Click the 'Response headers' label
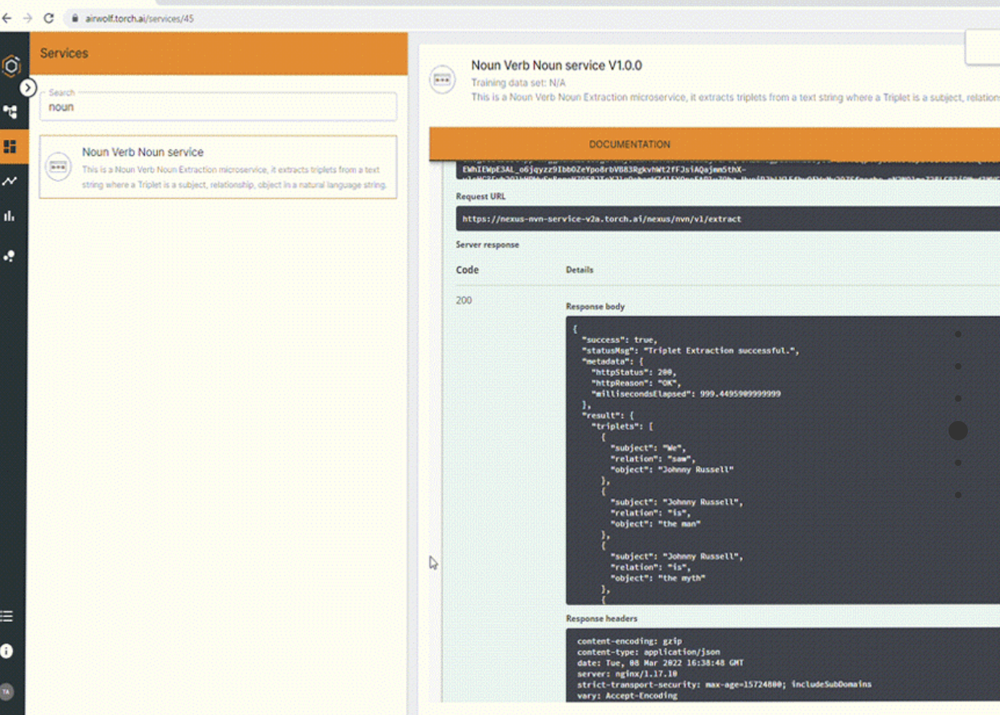 [601, 619]
